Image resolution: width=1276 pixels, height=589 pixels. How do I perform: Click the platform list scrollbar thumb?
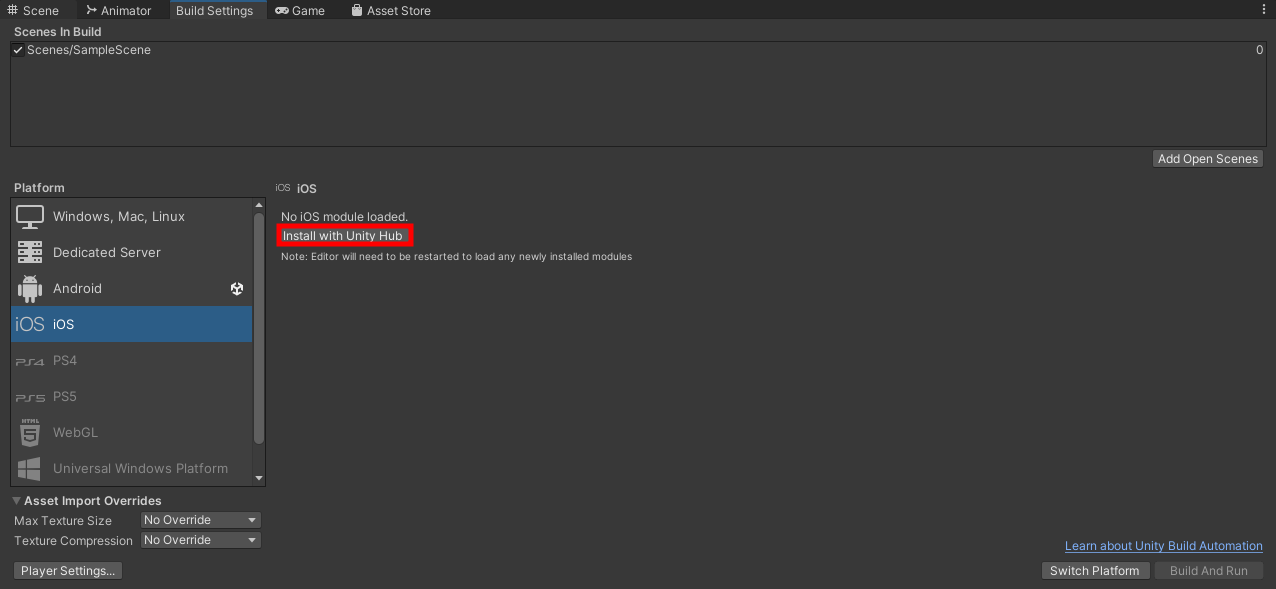(259, 328)
